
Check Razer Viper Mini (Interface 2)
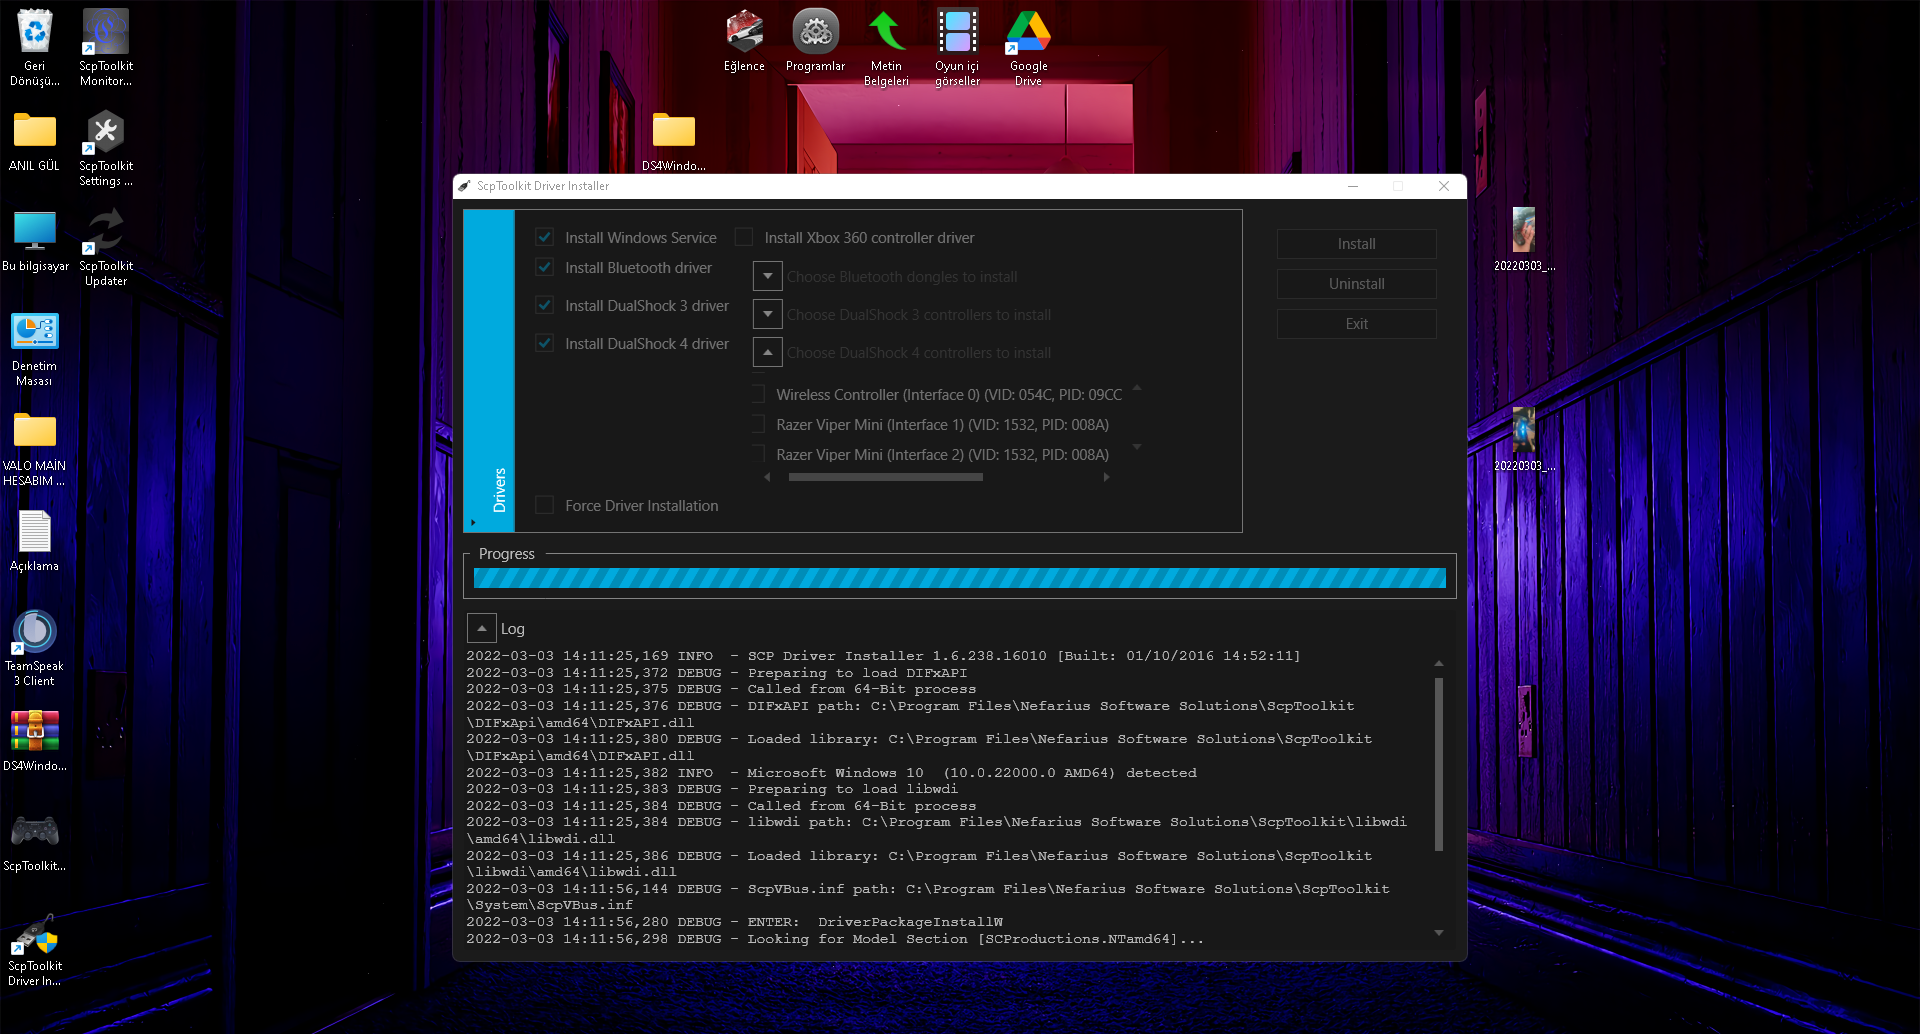click(x=758, y=454)
